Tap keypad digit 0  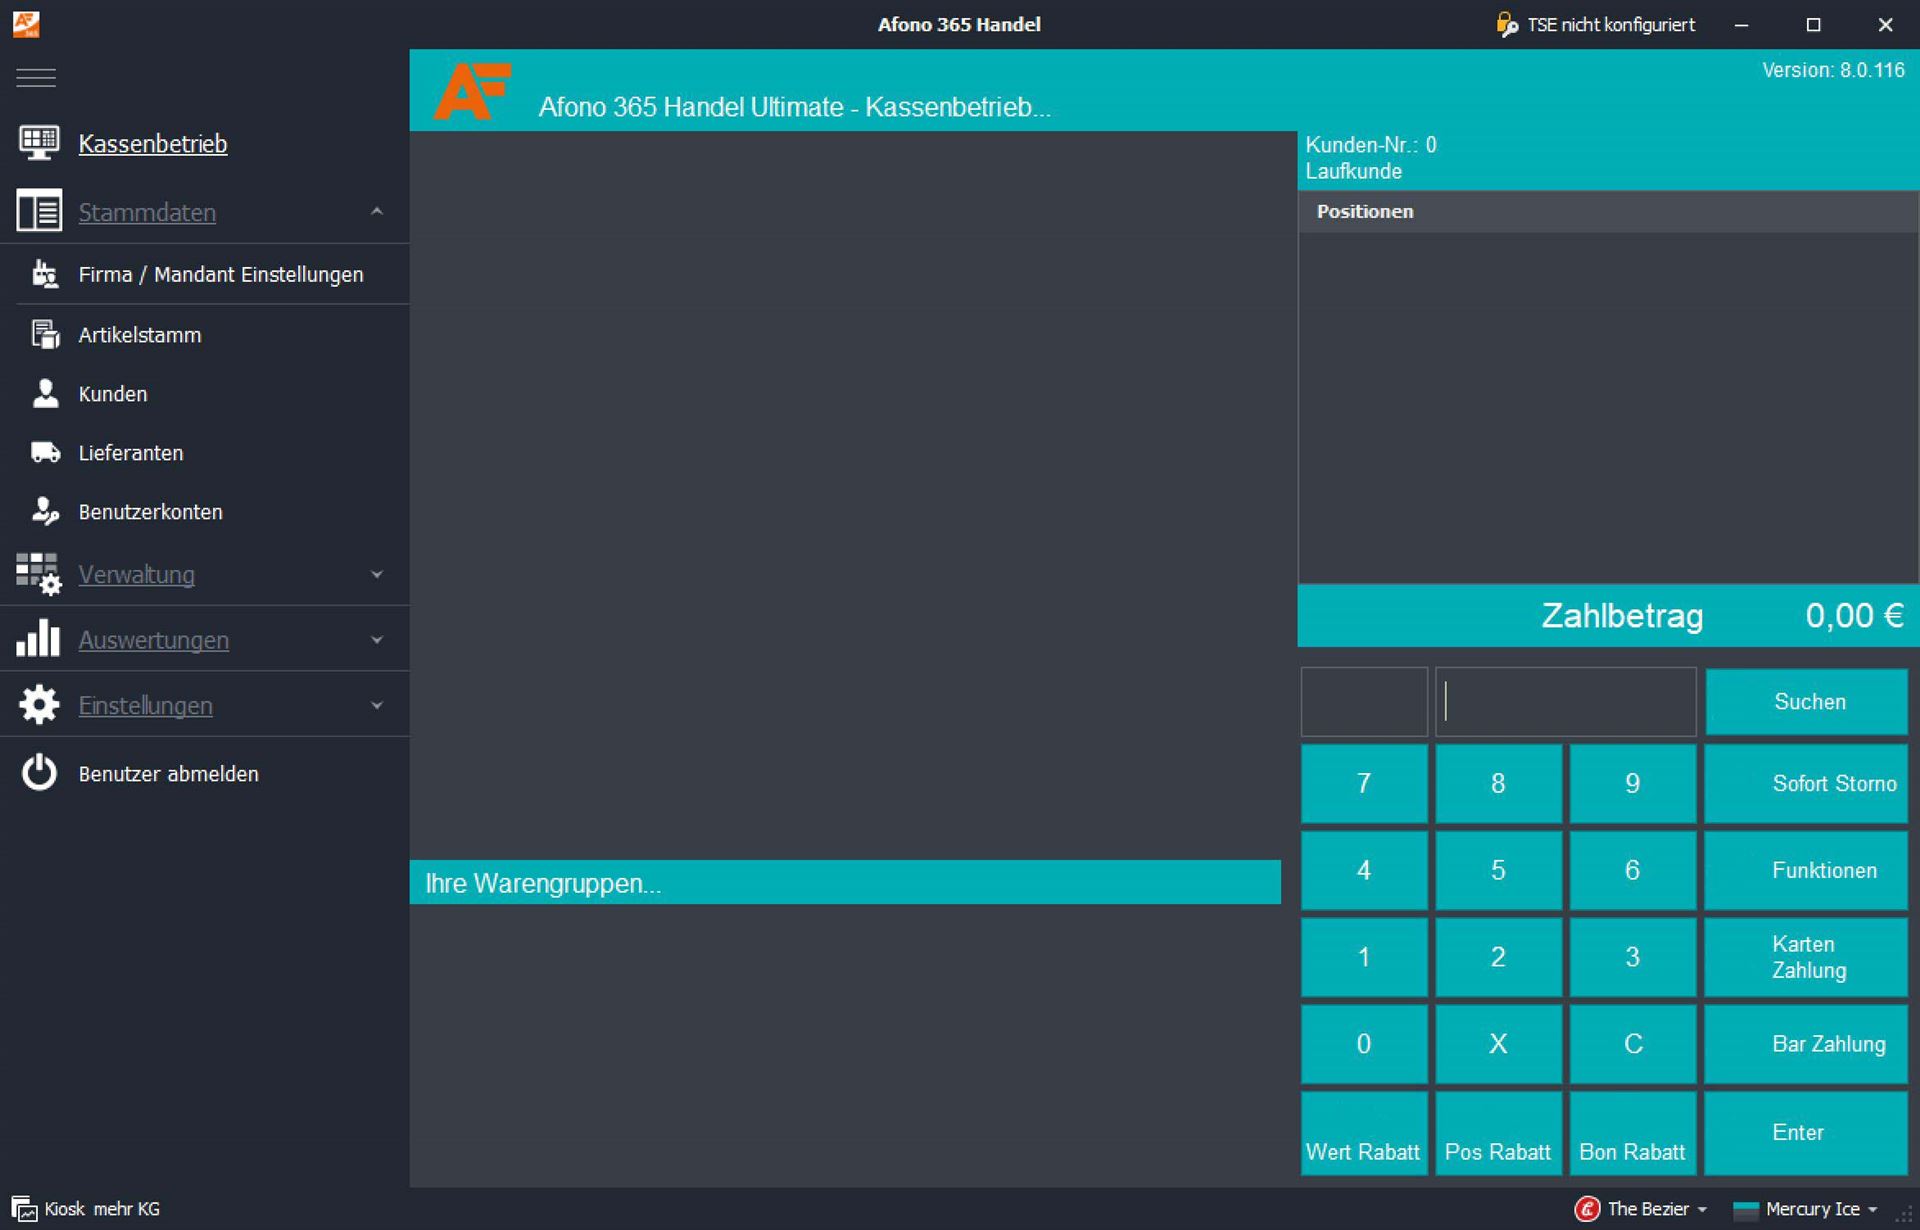[1364, 1044]
